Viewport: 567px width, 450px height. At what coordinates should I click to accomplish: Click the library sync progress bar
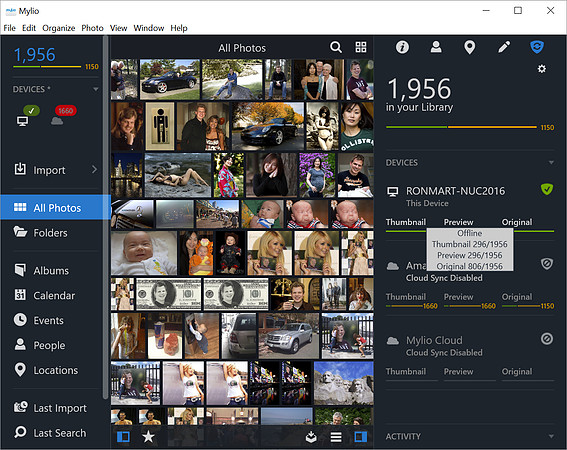(461, 127)
